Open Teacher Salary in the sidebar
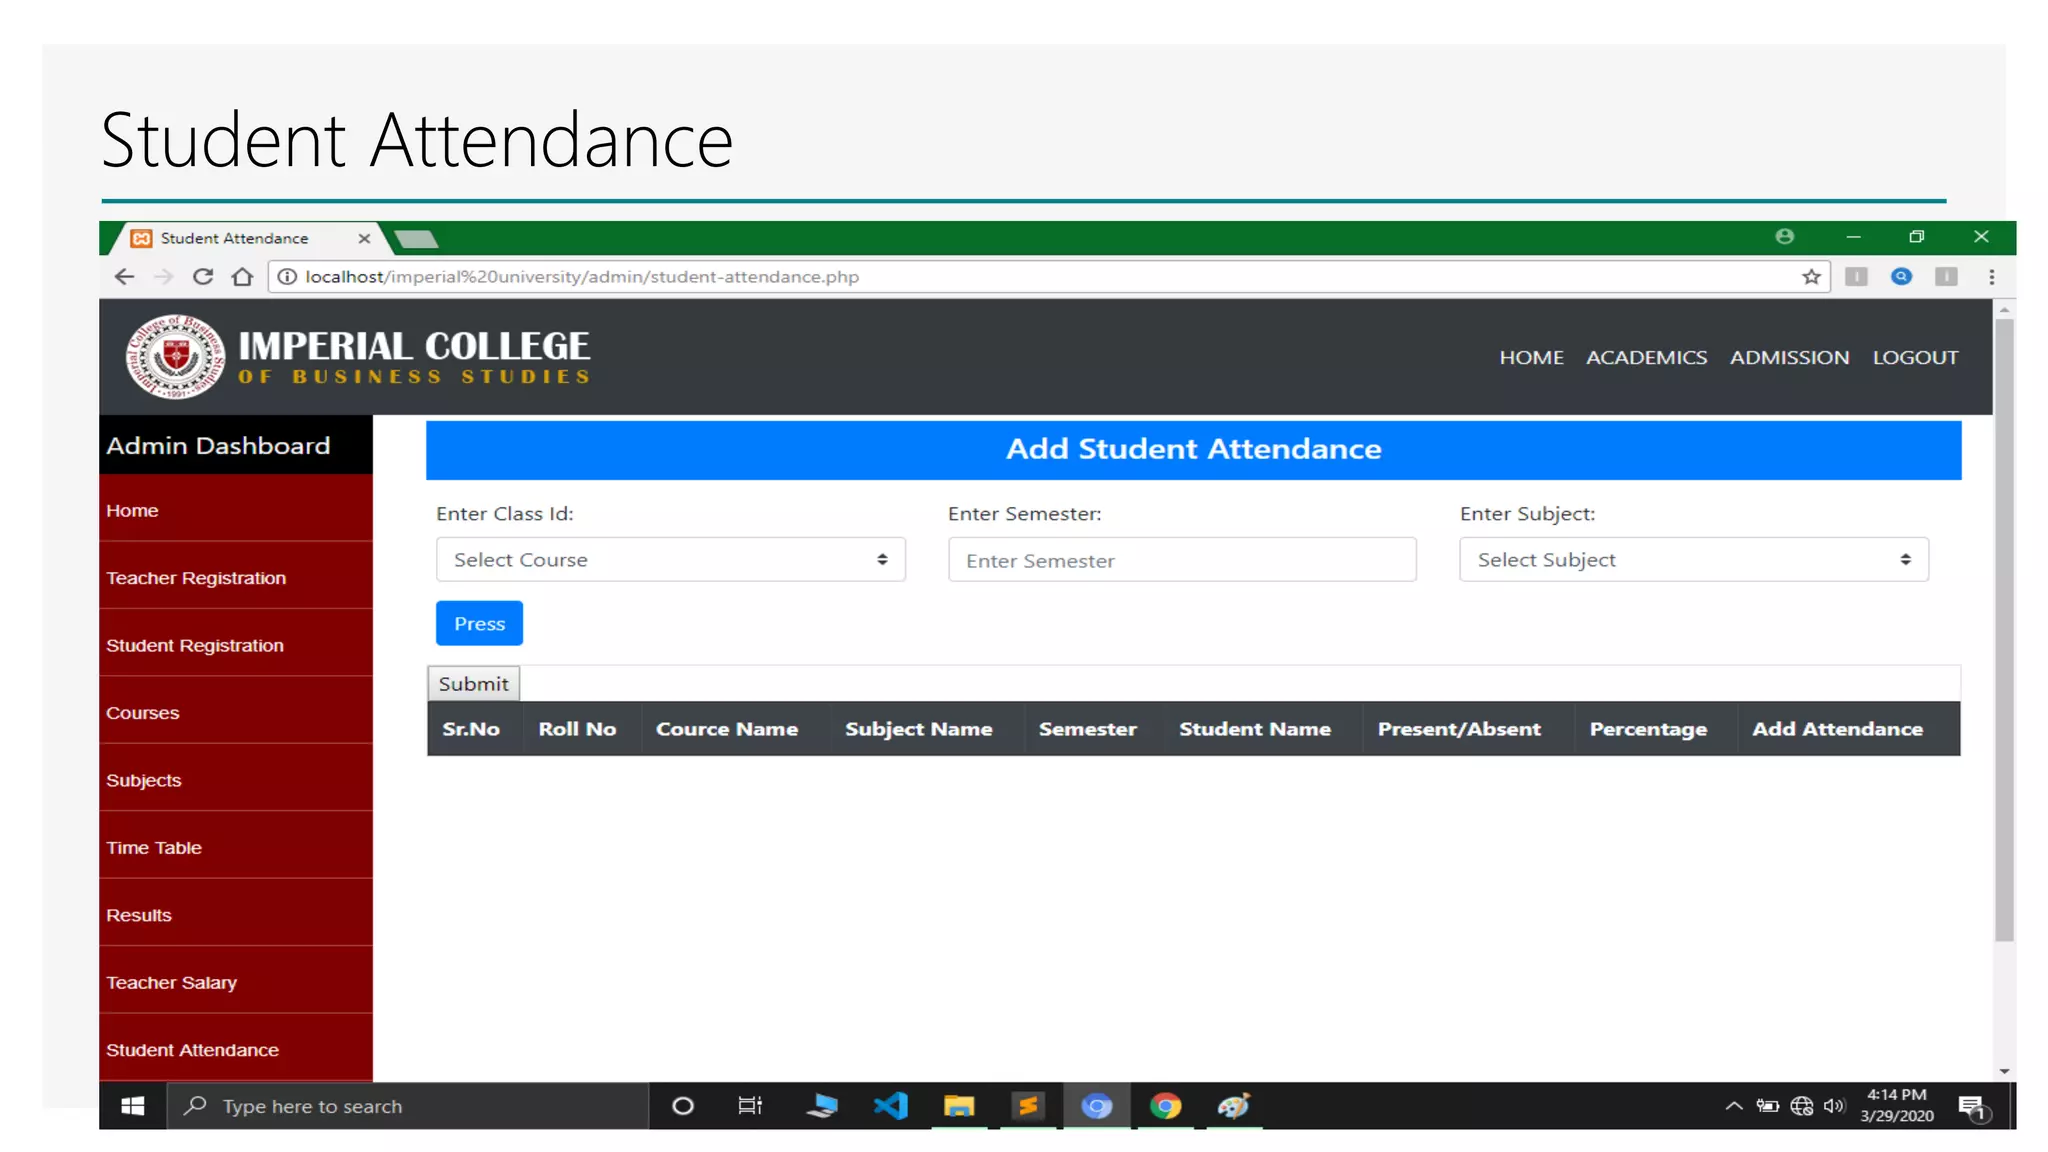The width and height of the screenshot is (2048, 1152). click(236, 982)
